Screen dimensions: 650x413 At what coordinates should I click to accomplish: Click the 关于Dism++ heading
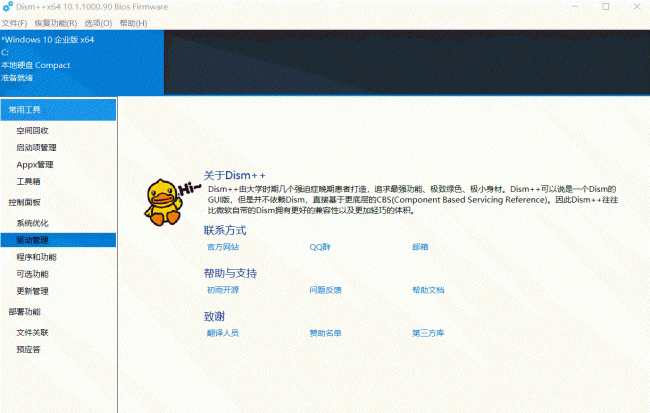click(234, 175)
